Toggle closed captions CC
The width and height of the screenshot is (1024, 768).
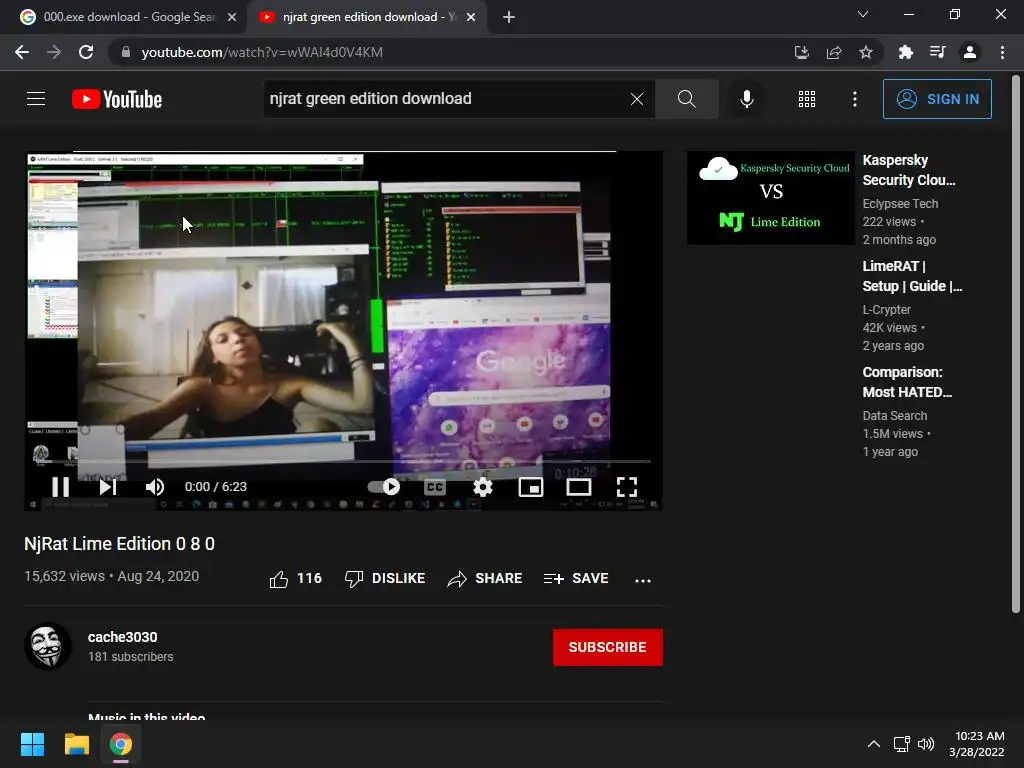[x=434, y=487]
